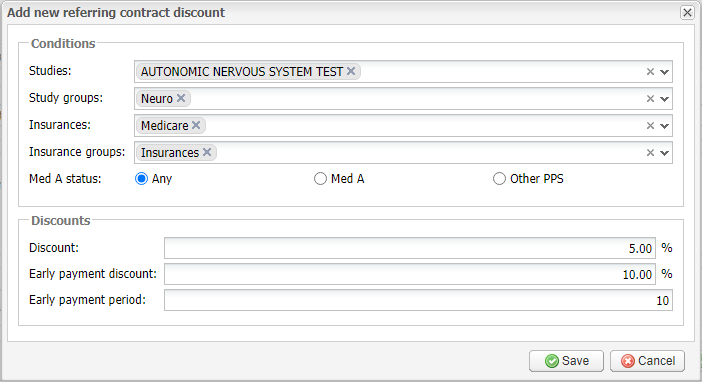Expand the Studies dropdown arrow
The width and height of the screenshot is (702, 382).
point(664,72)
